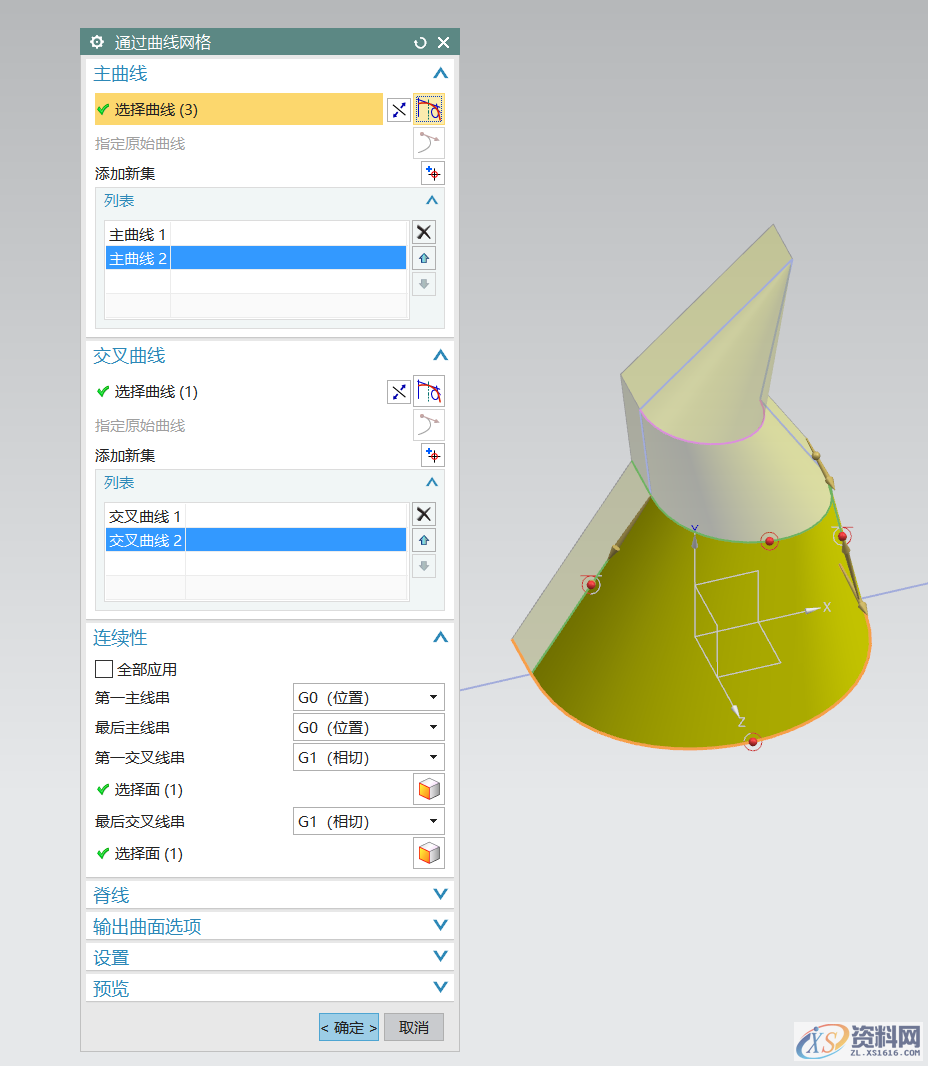Click 添加新集 icon under 交叉曲线
This screenshot has height=1066, width=928.
click(x=432, y=455)
